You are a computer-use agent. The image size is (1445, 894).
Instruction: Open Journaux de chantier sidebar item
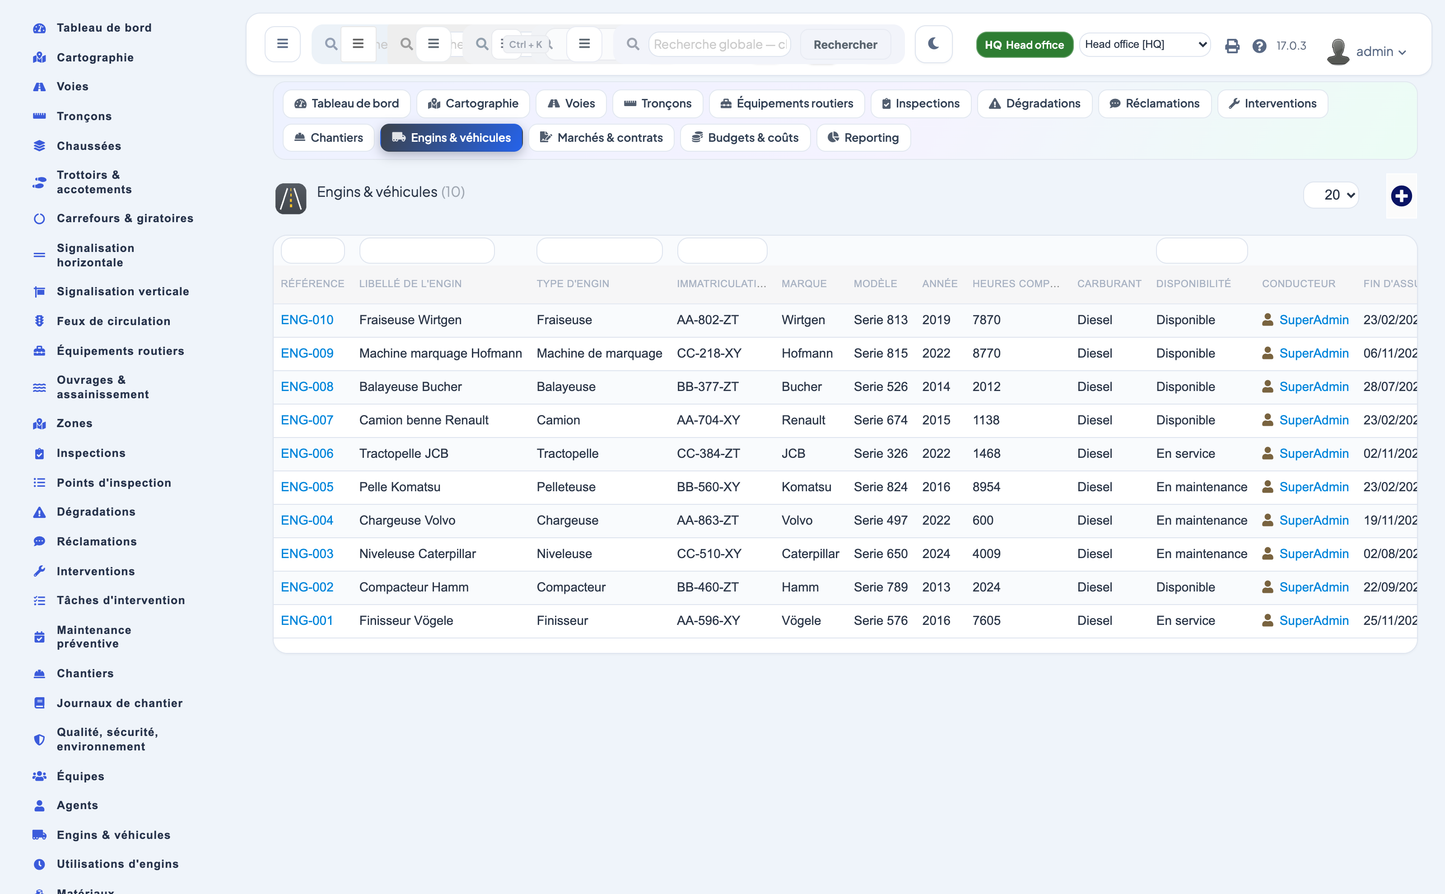point(120,703)
